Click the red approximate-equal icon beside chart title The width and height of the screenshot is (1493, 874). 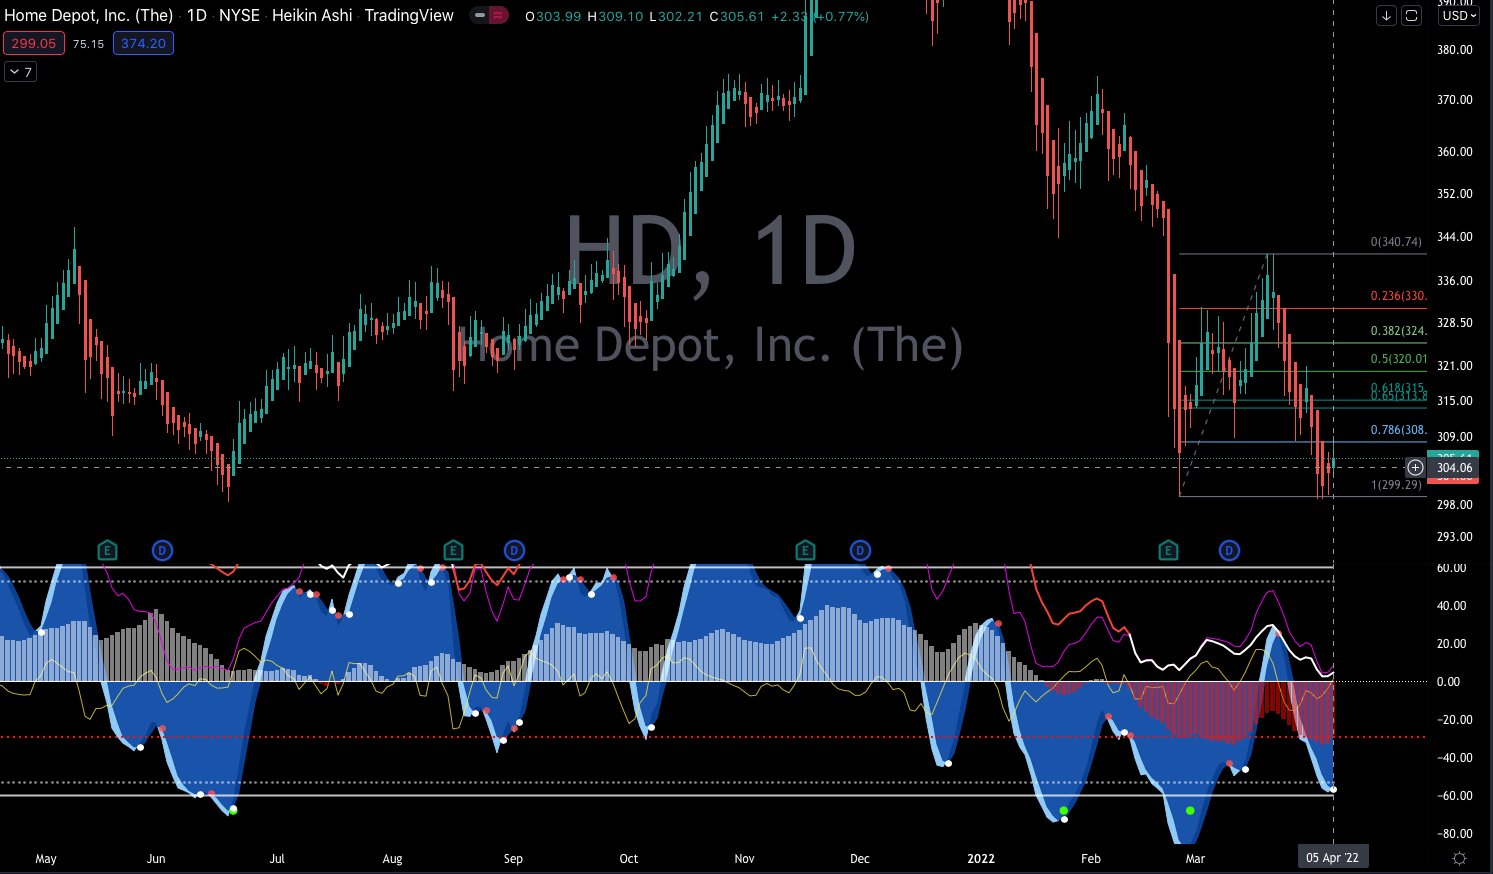pyautogui.click(x=498, y=16)
